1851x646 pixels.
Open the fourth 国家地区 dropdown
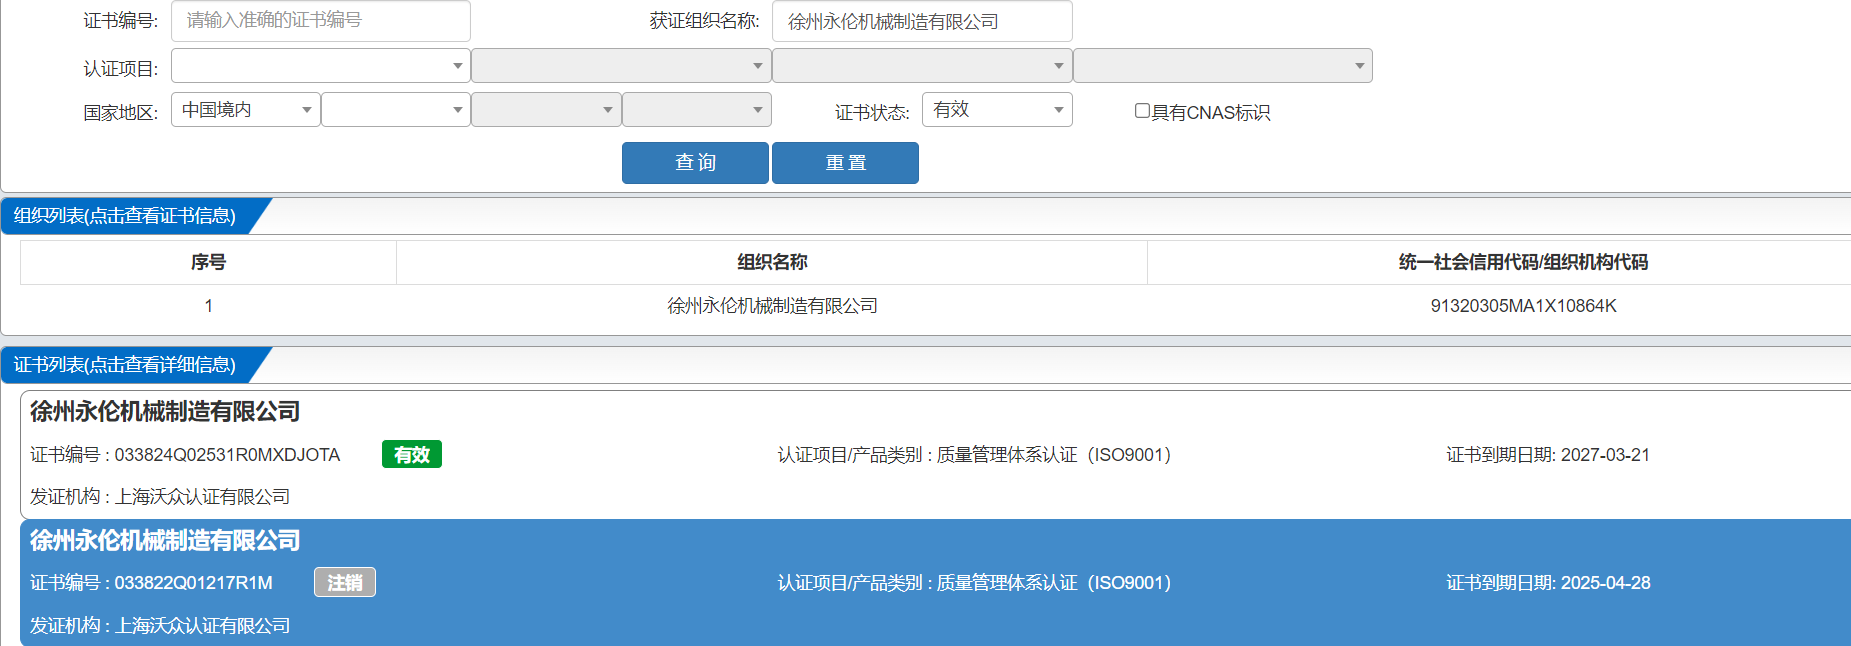(x=697, y=110)
